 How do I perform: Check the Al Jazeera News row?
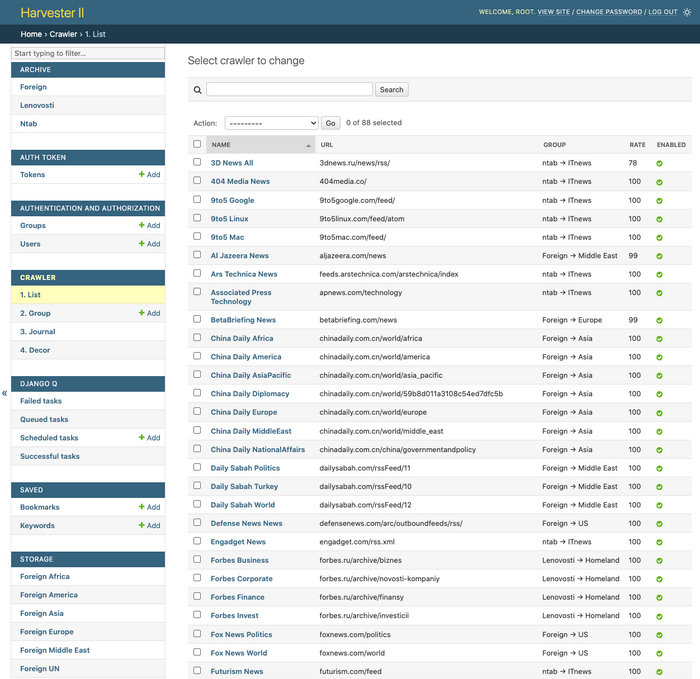point(197,254)
